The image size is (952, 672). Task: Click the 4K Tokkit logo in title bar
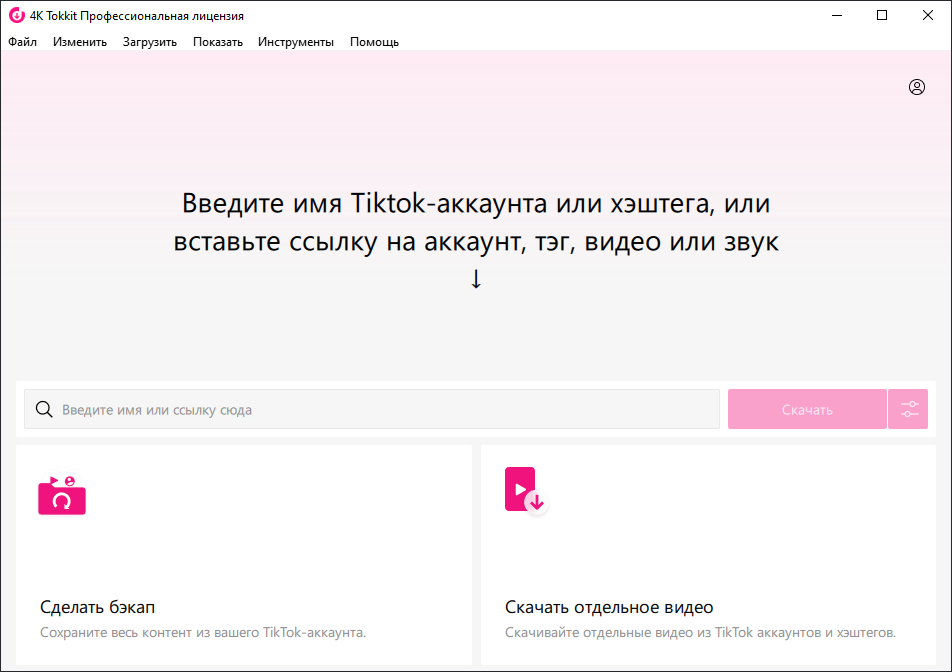click(16, 16)
